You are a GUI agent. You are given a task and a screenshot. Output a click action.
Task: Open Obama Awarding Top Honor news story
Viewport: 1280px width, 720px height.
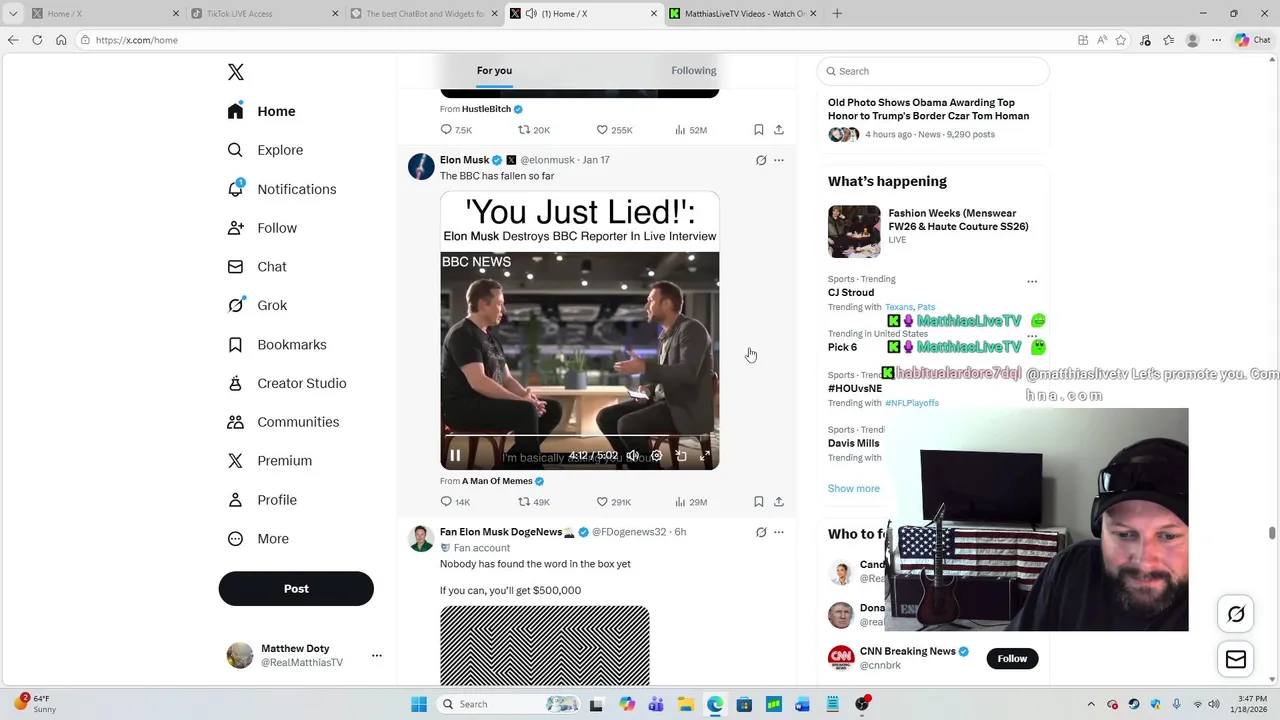point(928,109)
